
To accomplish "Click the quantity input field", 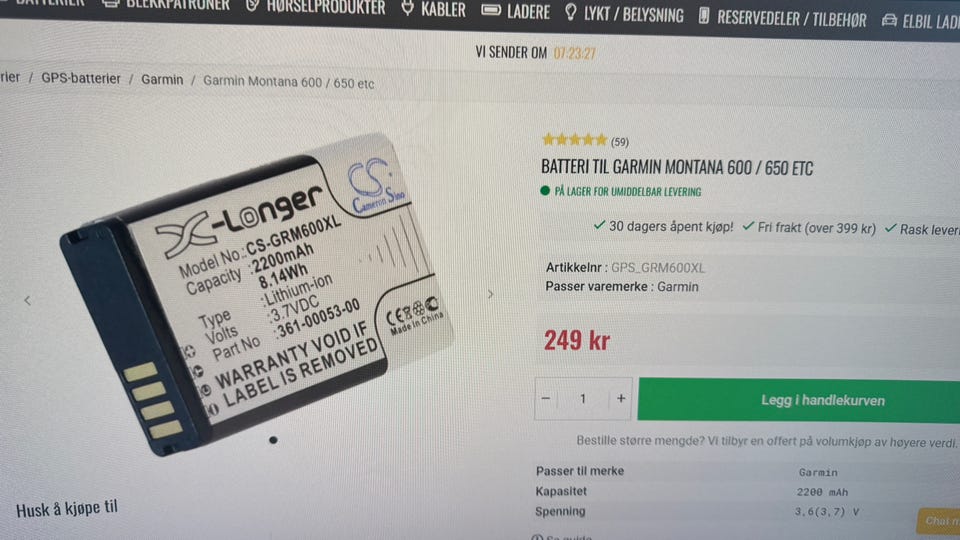I will 583,399.
